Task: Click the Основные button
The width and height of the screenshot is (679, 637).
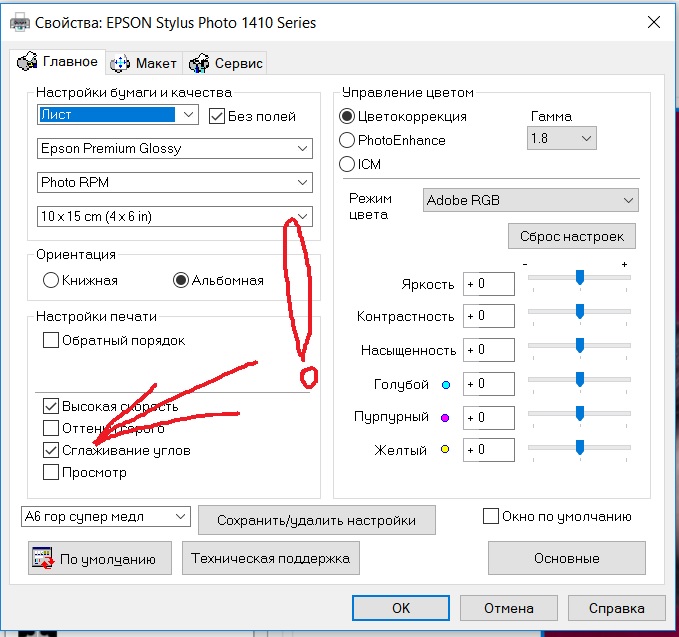Action: [566, 558]
